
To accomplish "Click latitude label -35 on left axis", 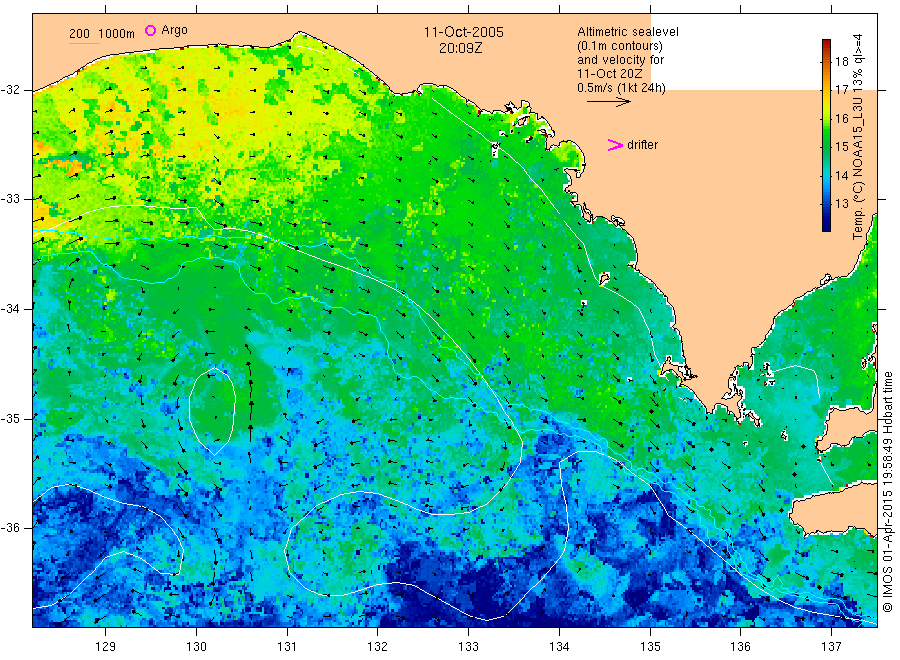I will click(11, 418).
